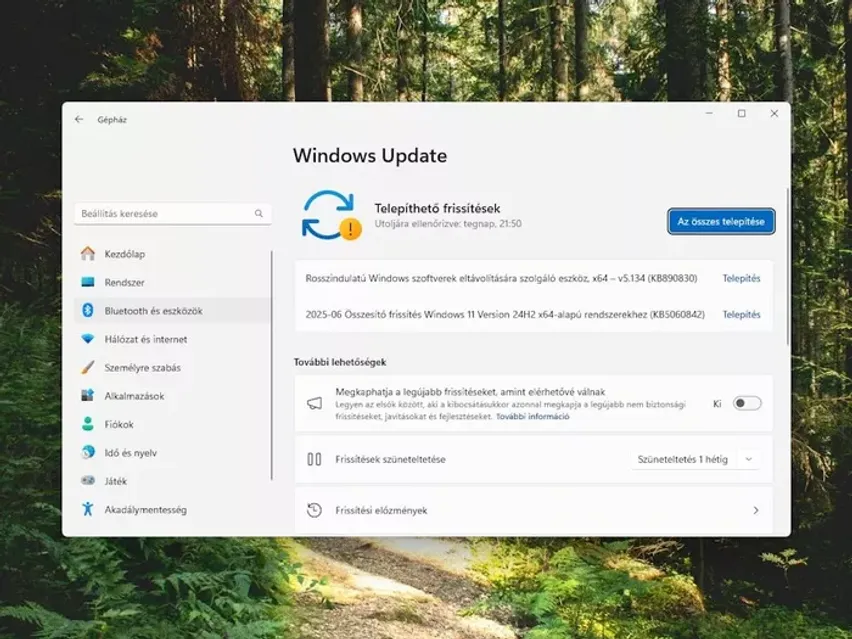This screenshot has width=852, height=639.
Task: Click the Utoljára ellenőrizve: tegnap, 21:50 text
Action: click(x=448, y=223)
